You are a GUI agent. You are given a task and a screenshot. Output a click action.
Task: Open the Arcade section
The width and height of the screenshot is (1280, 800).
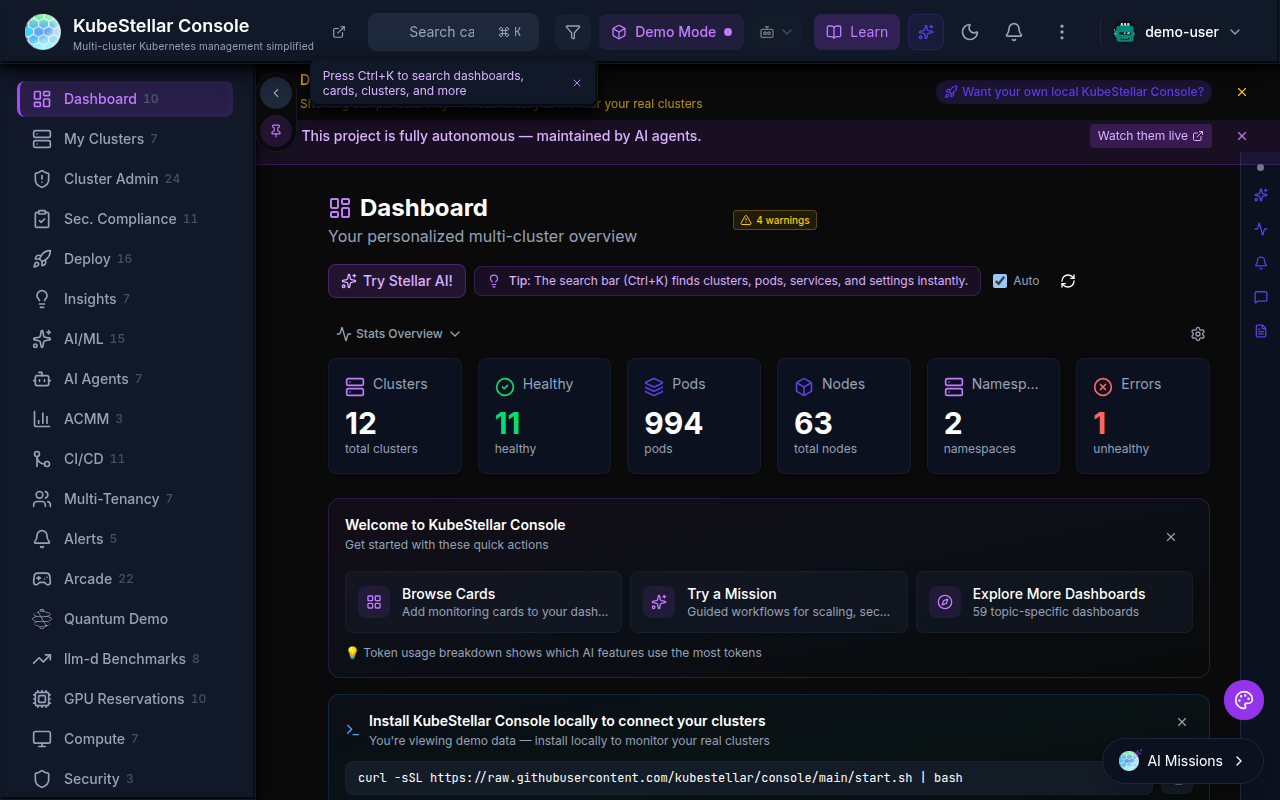point(125,579)
